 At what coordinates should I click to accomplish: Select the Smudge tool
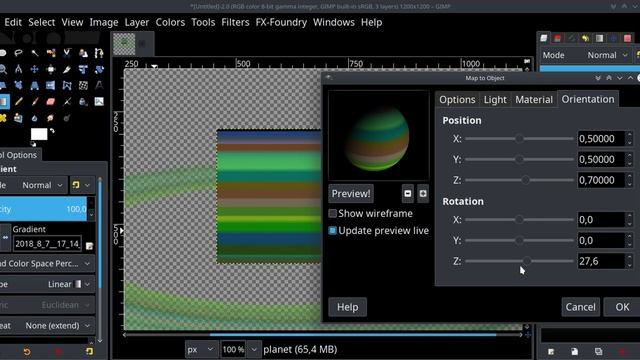(51, 118)
